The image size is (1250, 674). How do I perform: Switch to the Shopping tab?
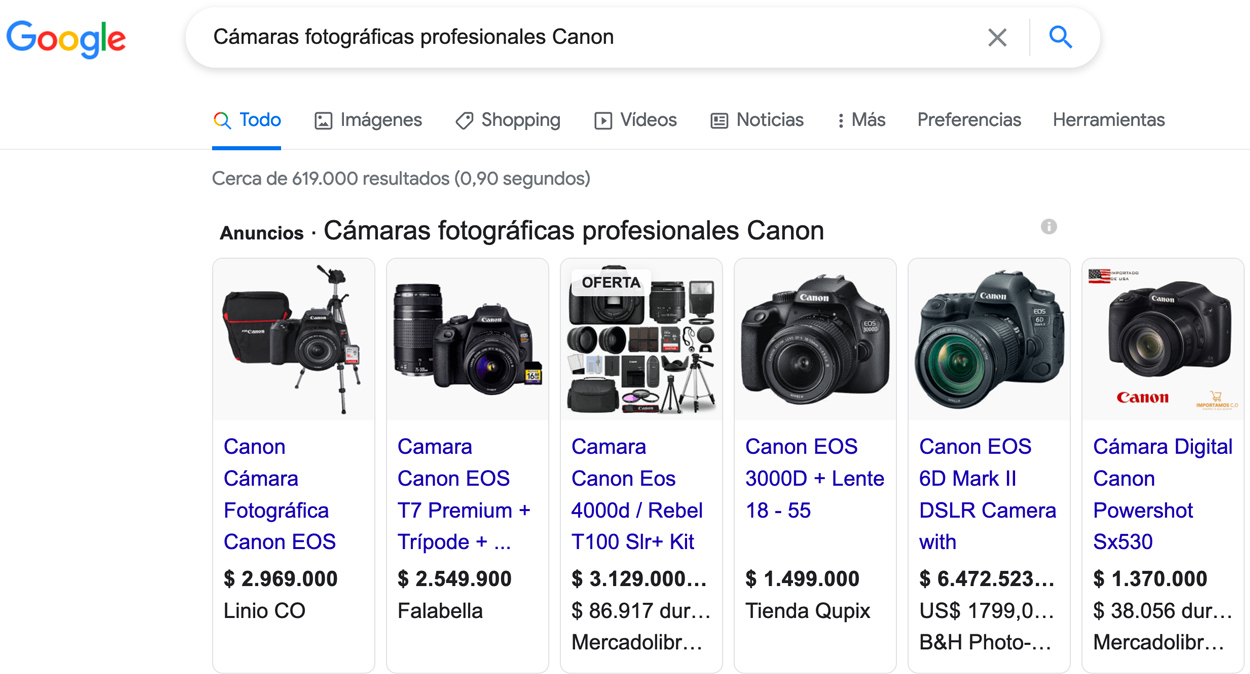(x=508, y=120)
